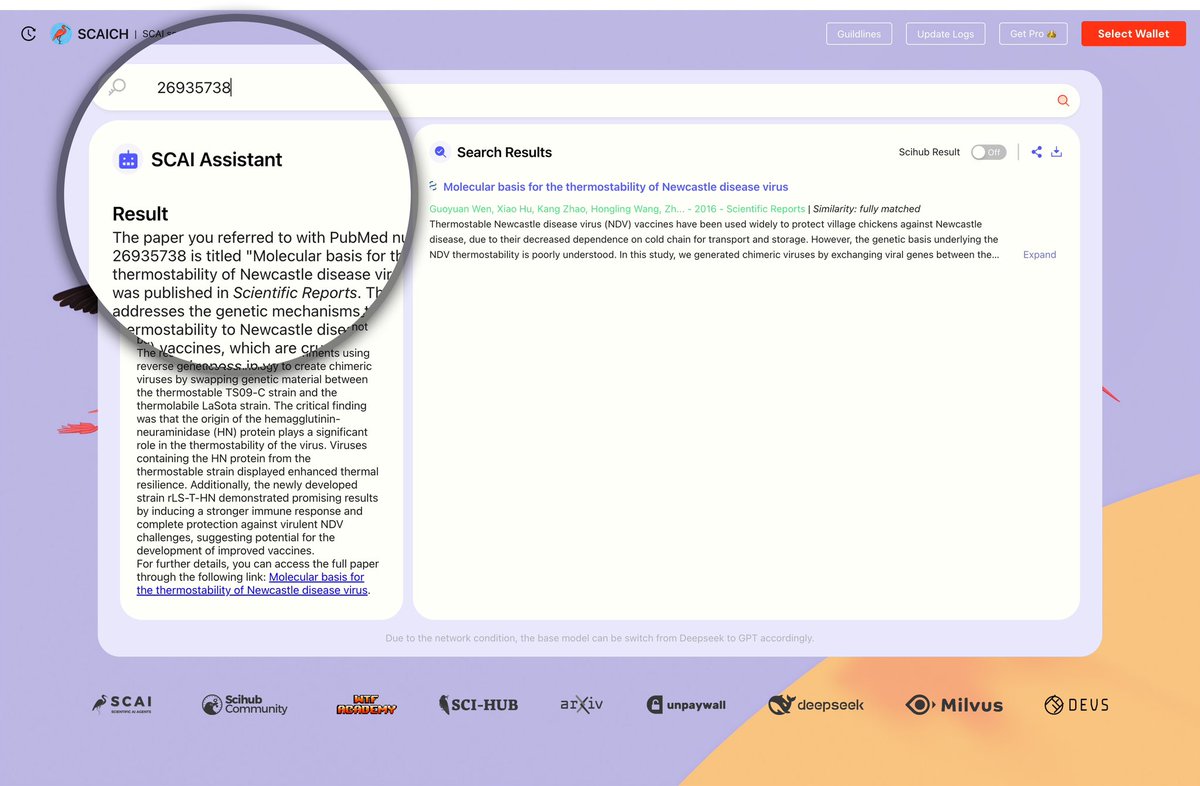Click the unpaywall logo
Viewport: 1200px width, 786px height.
pyautogui.click(x=686, y=705)
